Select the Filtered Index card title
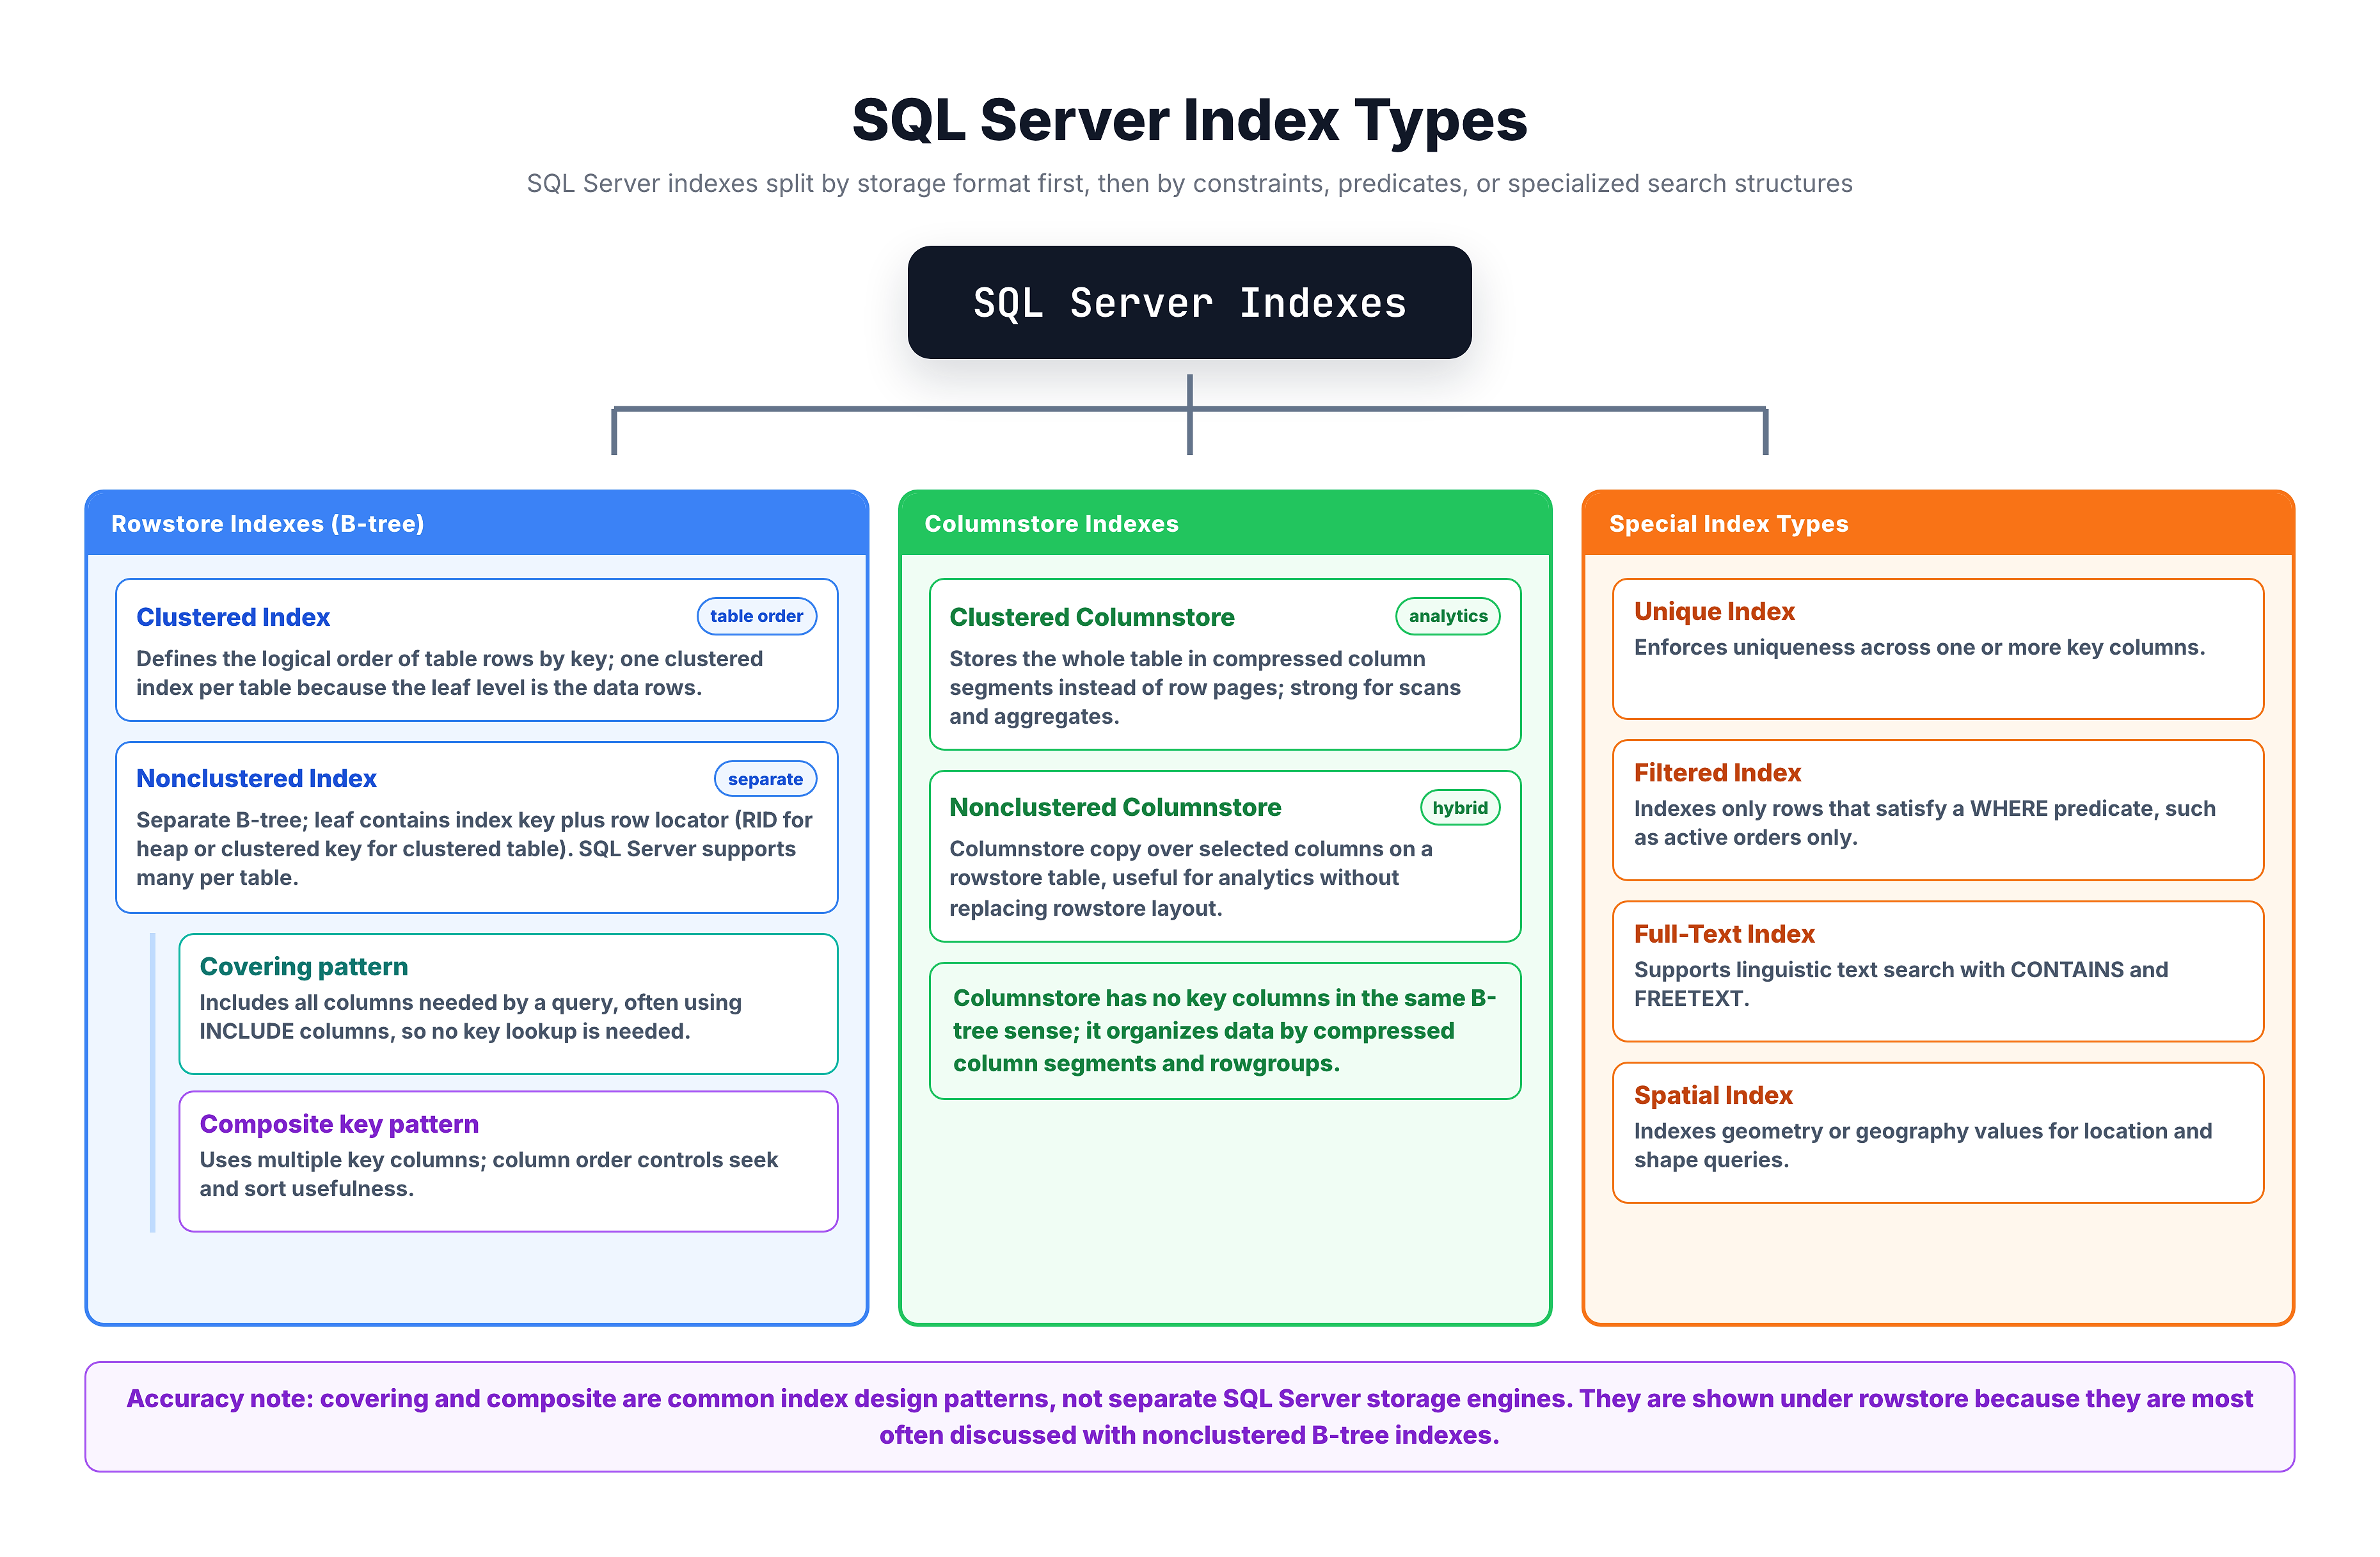The image size is (2380, 1557). click(x=1717, y=772)
